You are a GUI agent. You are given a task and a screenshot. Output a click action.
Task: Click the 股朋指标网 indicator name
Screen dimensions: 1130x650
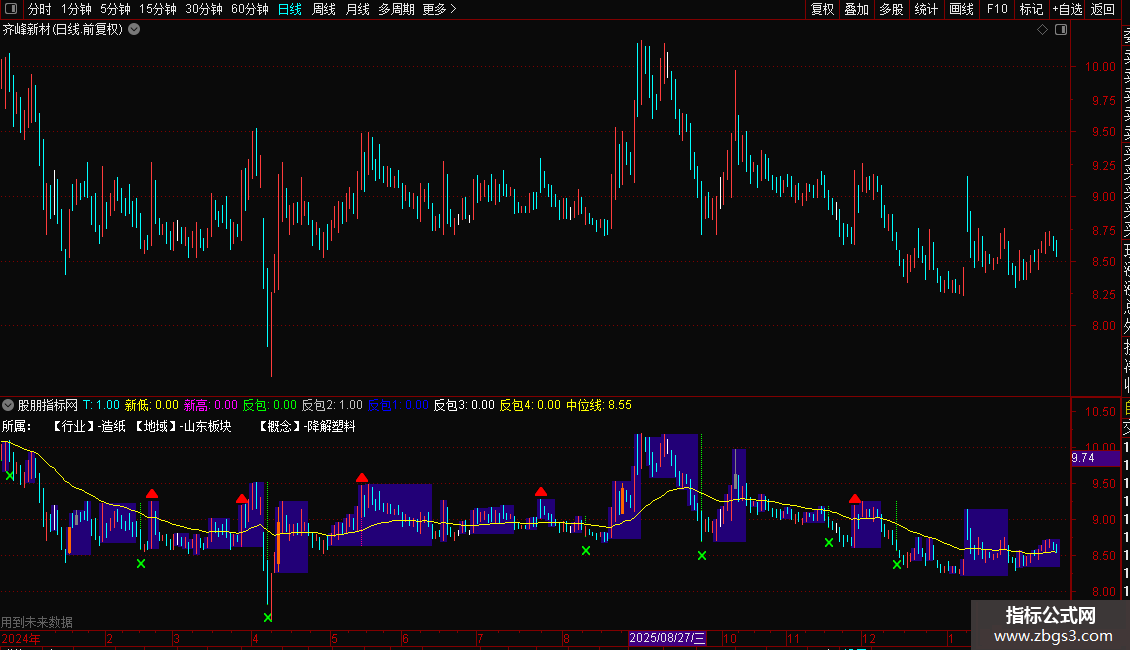tap(48, 405)
